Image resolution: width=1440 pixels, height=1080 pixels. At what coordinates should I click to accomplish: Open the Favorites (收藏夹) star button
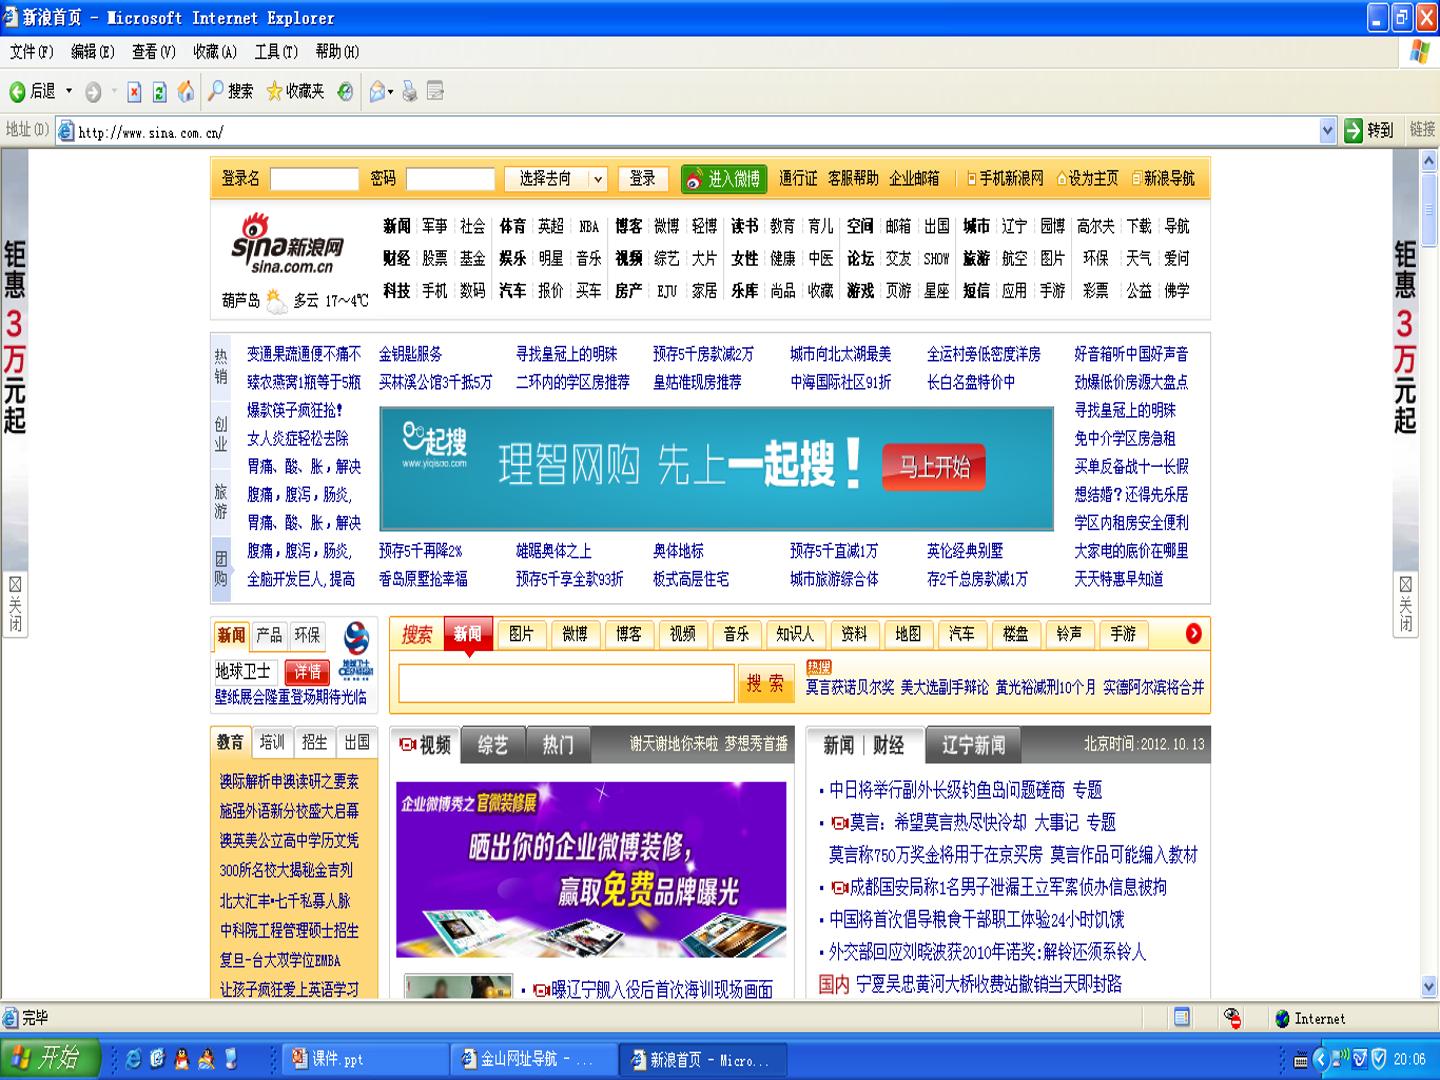295,92
